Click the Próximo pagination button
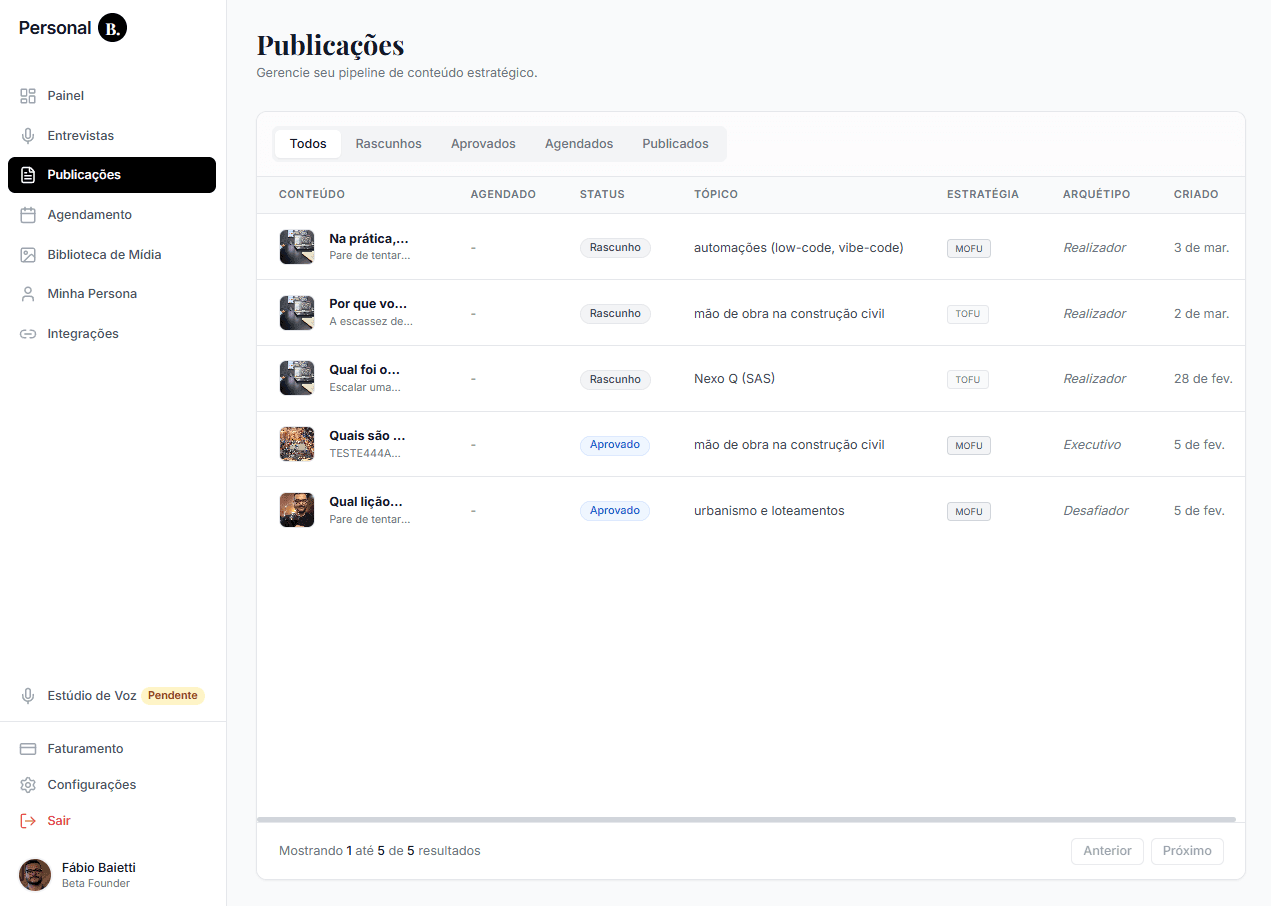1271x906 pixels. pos(1186,851)
